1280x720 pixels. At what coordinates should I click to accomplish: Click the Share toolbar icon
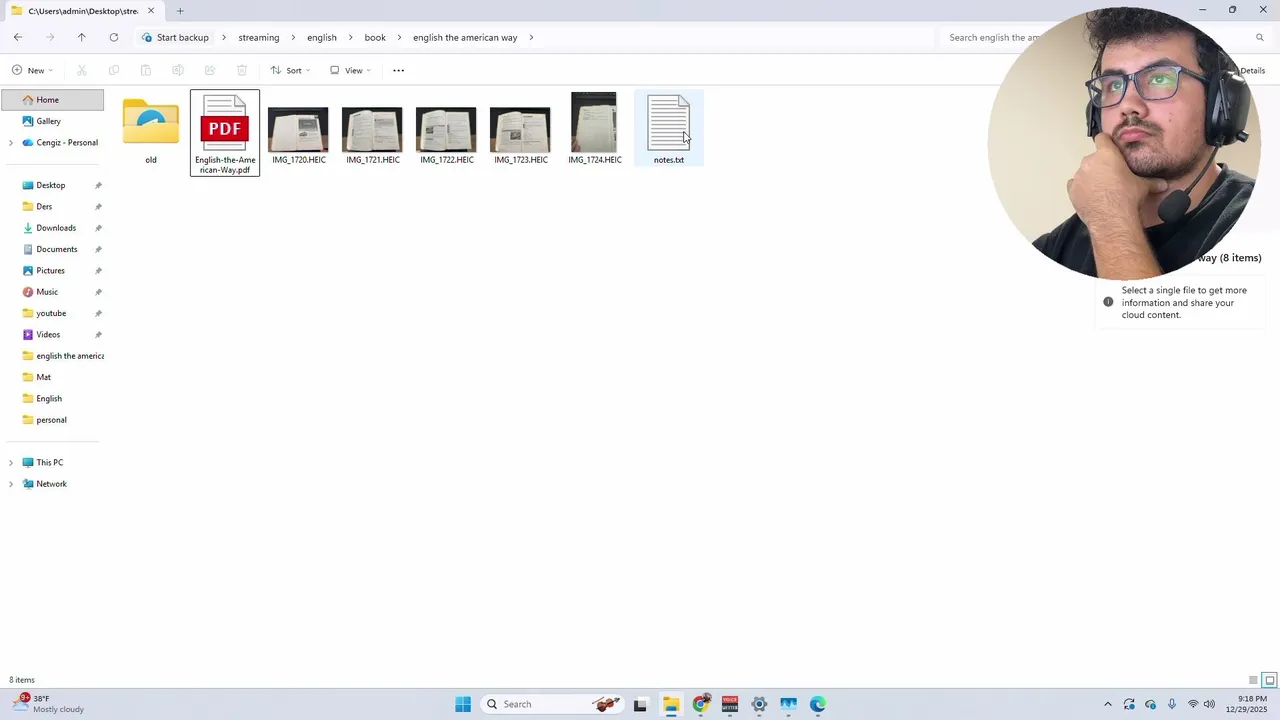(210, 70)
